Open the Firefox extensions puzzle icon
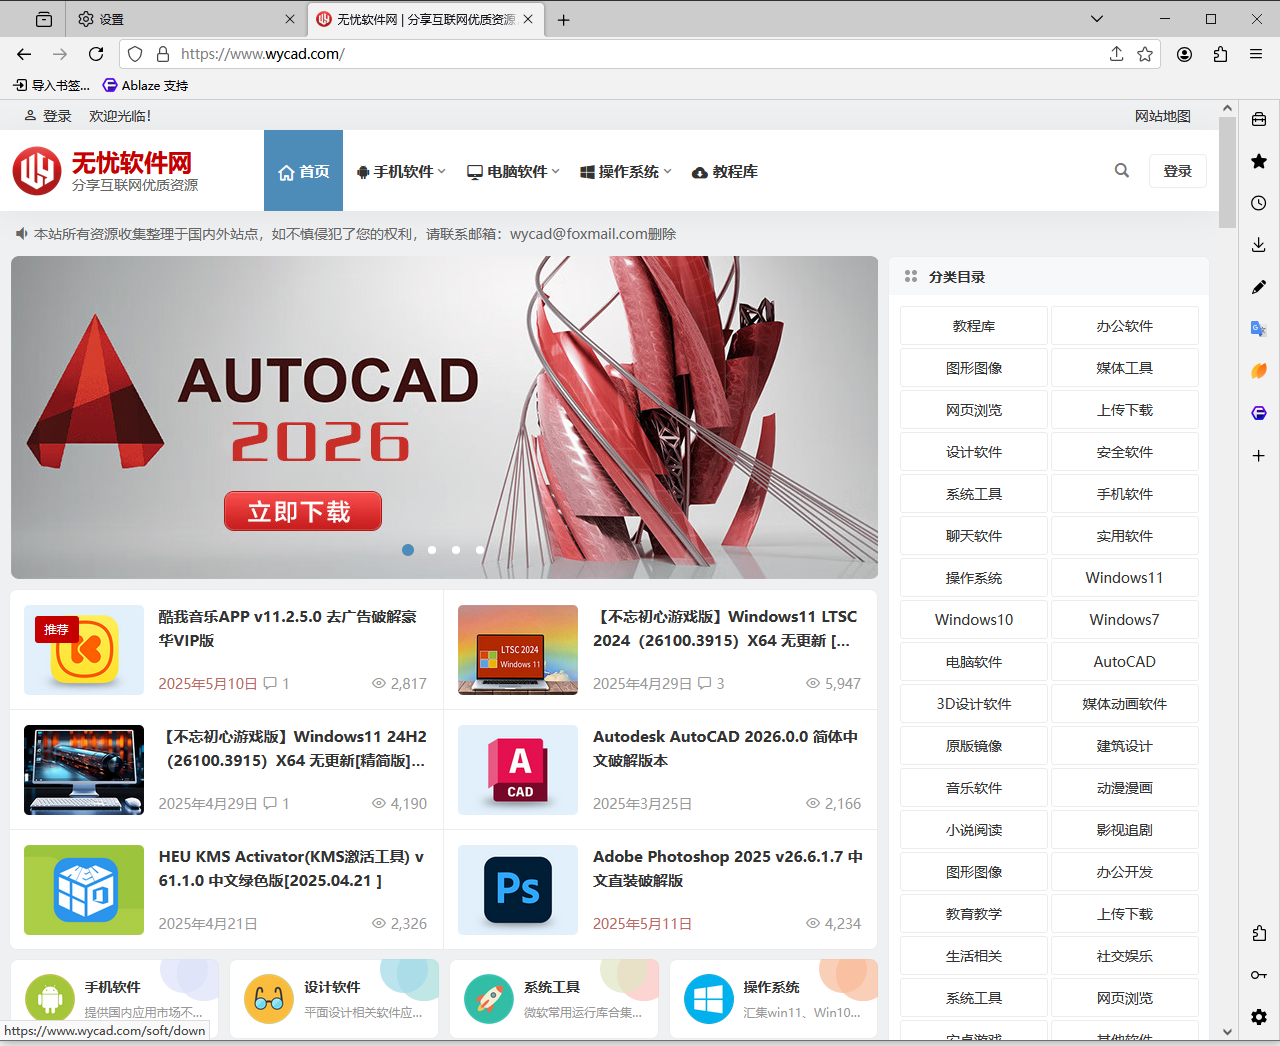The image size is (1280, 1046). pyautogui.click(x=1220, y=54)
